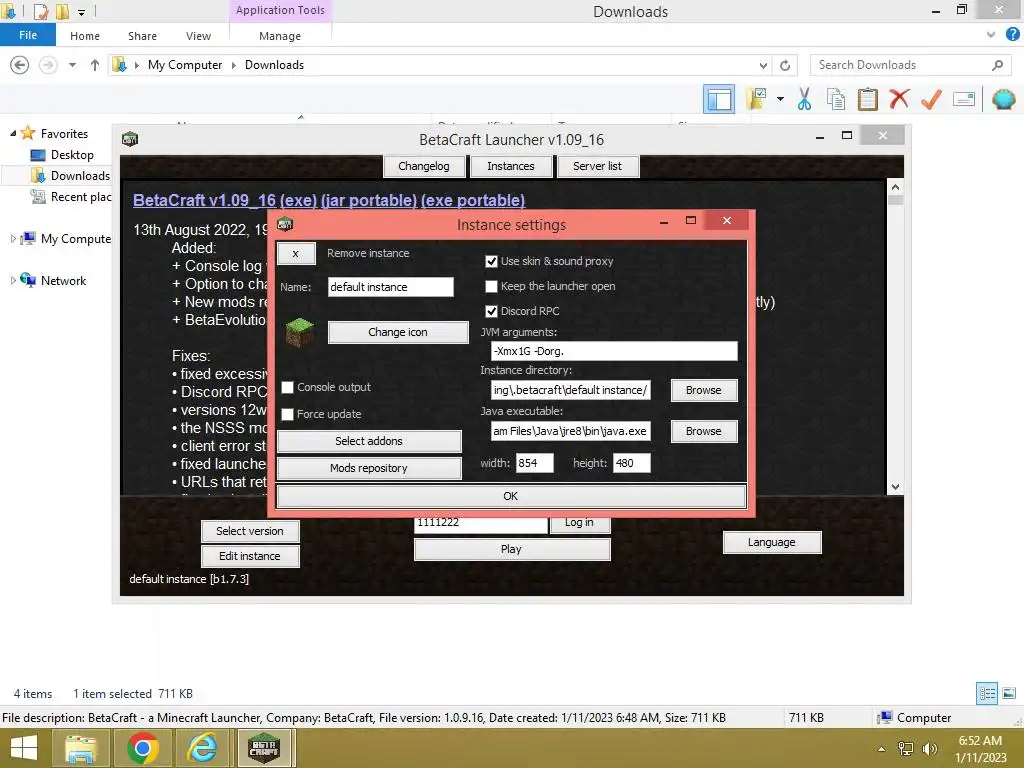1024x768 pixels.
Task: Enable the Force update checkbox
Action: point(287,415)
